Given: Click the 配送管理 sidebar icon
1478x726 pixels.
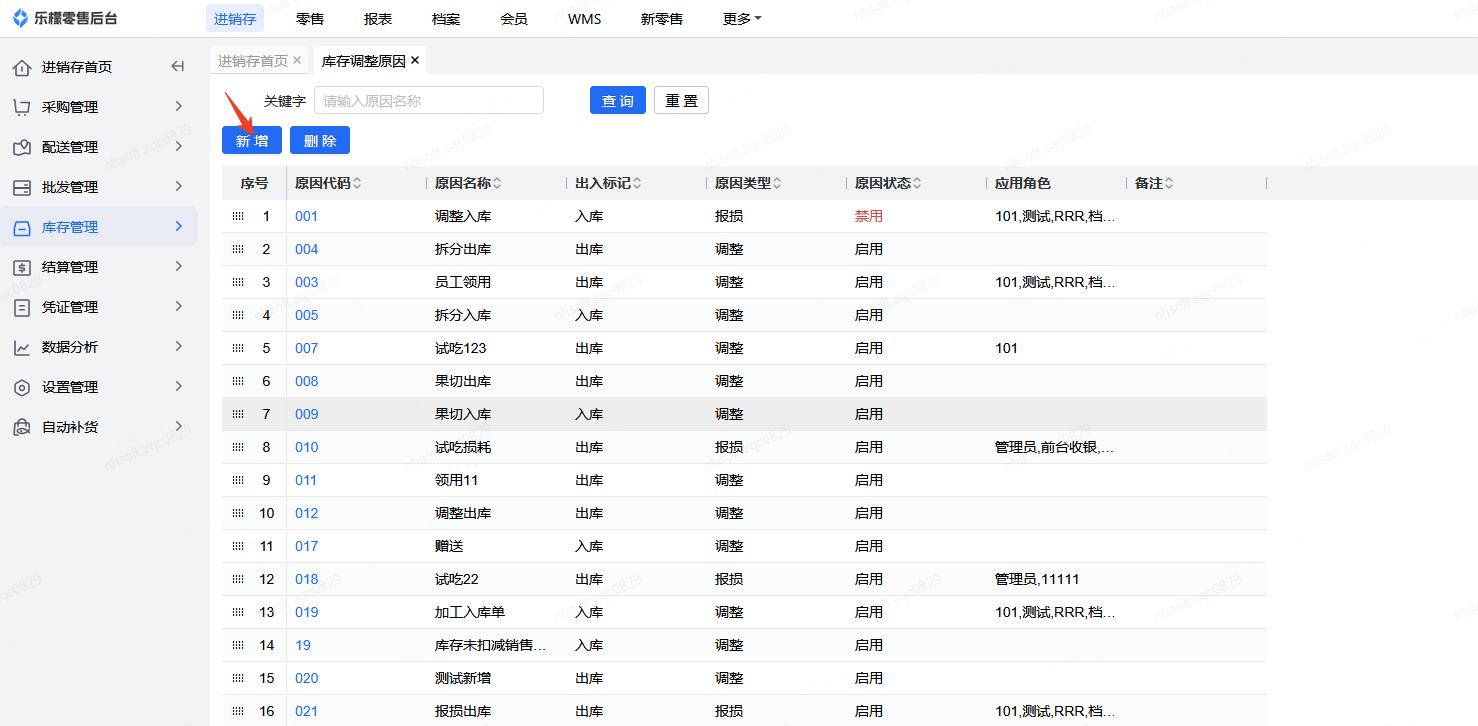Looking at the screenshot, I should (22, 147).
